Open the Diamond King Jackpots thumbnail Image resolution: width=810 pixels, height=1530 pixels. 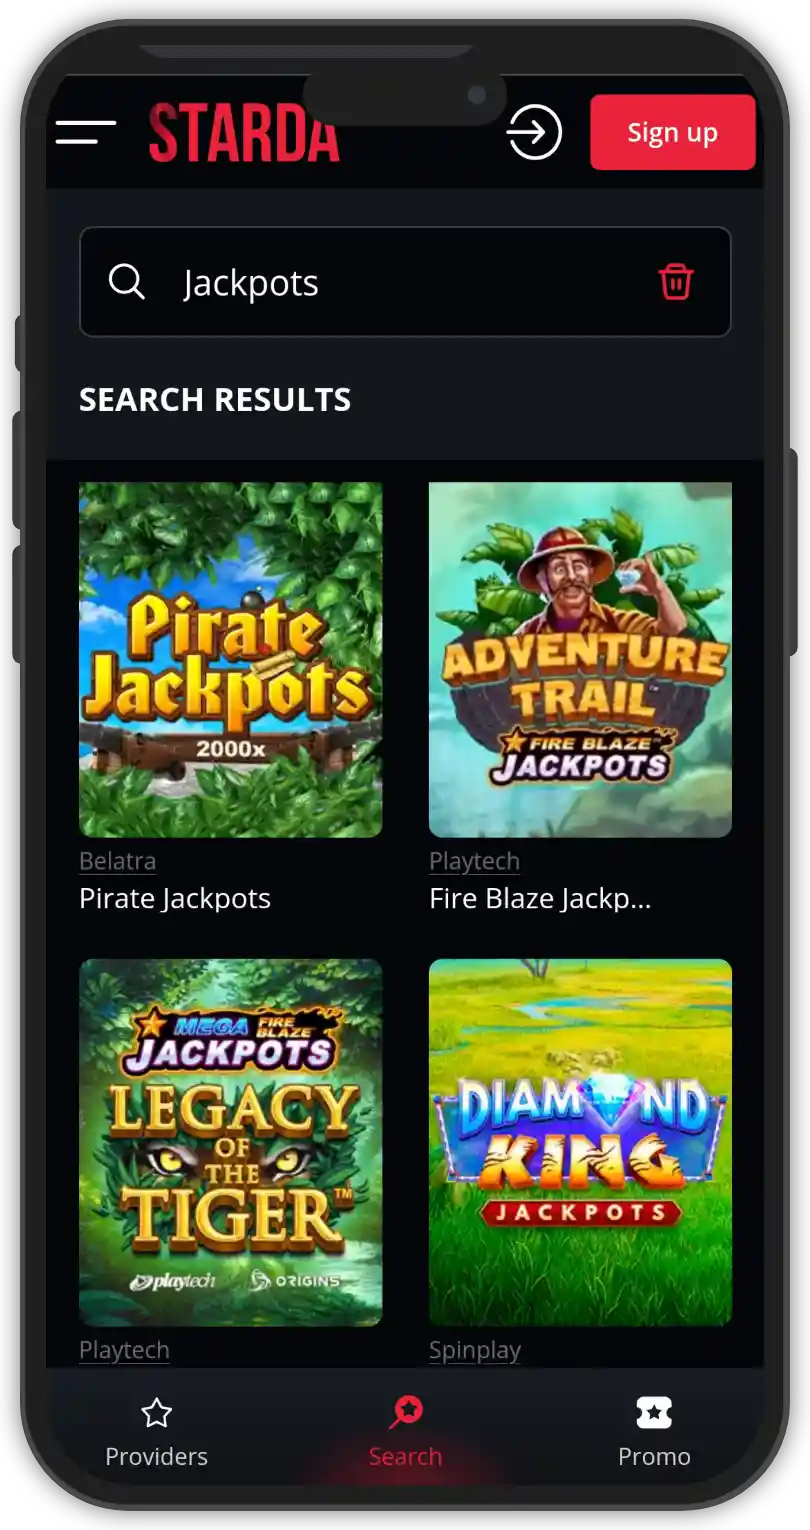(x=580, y=1142)
